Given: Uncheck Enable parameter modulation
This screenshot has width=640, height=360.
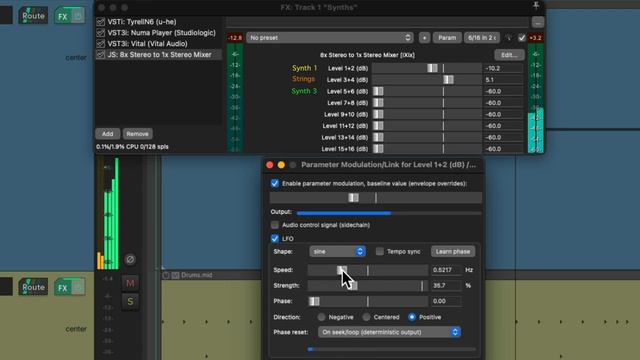Looking at the screenshot, I should pyautogui.click(x=275, y=184).
